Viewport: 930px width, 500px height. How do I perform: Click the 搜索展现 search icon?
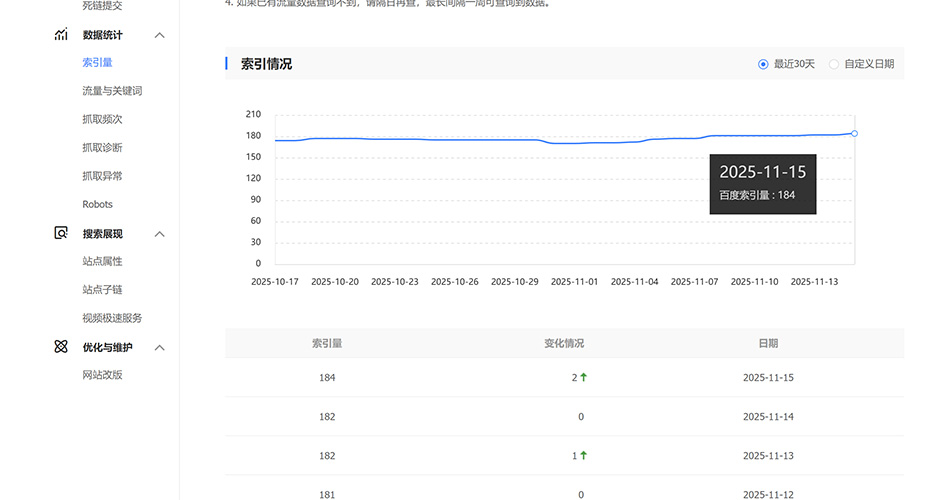click(61, 233)
